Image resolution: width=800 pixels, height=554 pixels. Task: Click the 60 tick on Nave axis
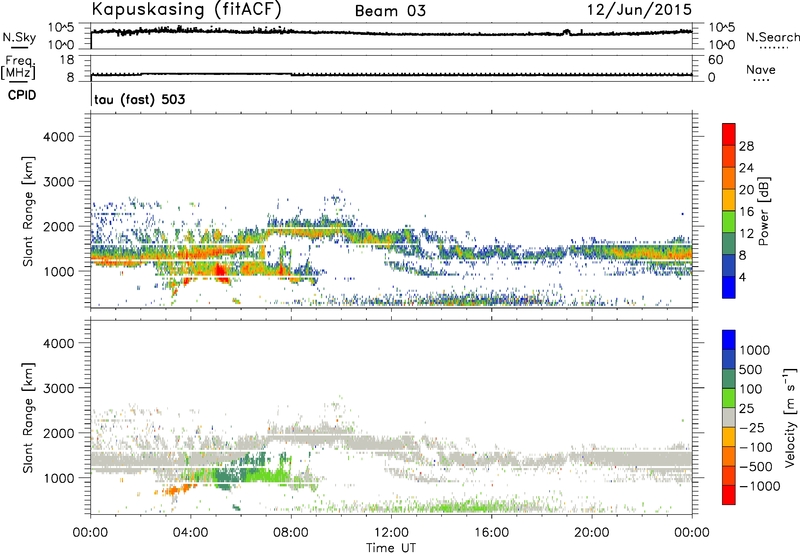715,60
